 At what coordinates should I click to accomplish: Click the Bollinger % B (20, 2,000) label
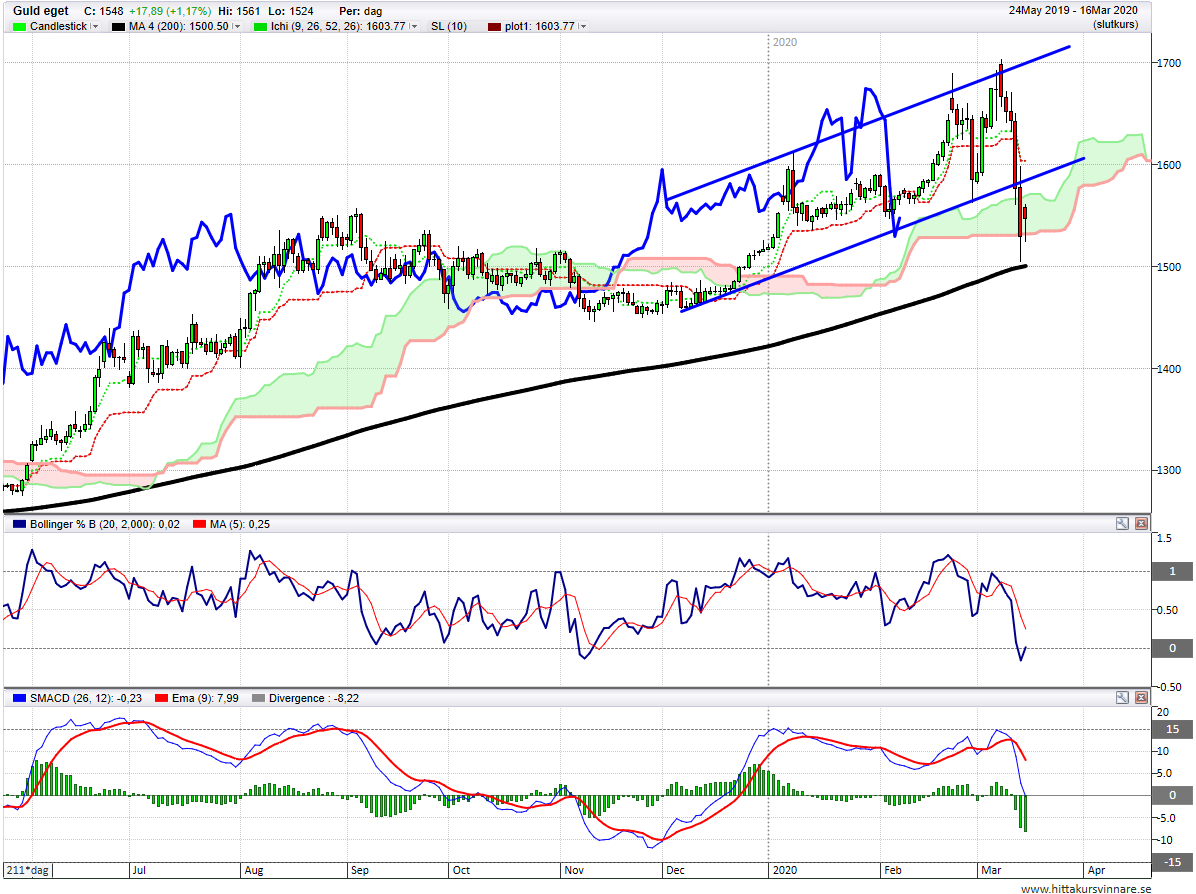(x=105, y=524)
